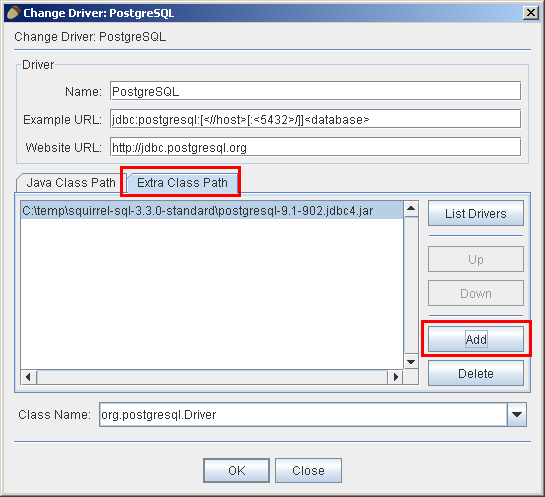Click the horizontal scroll right arrow
This screenshot has height=497, width=545.
pyautogui.click(x=396, y=377)
